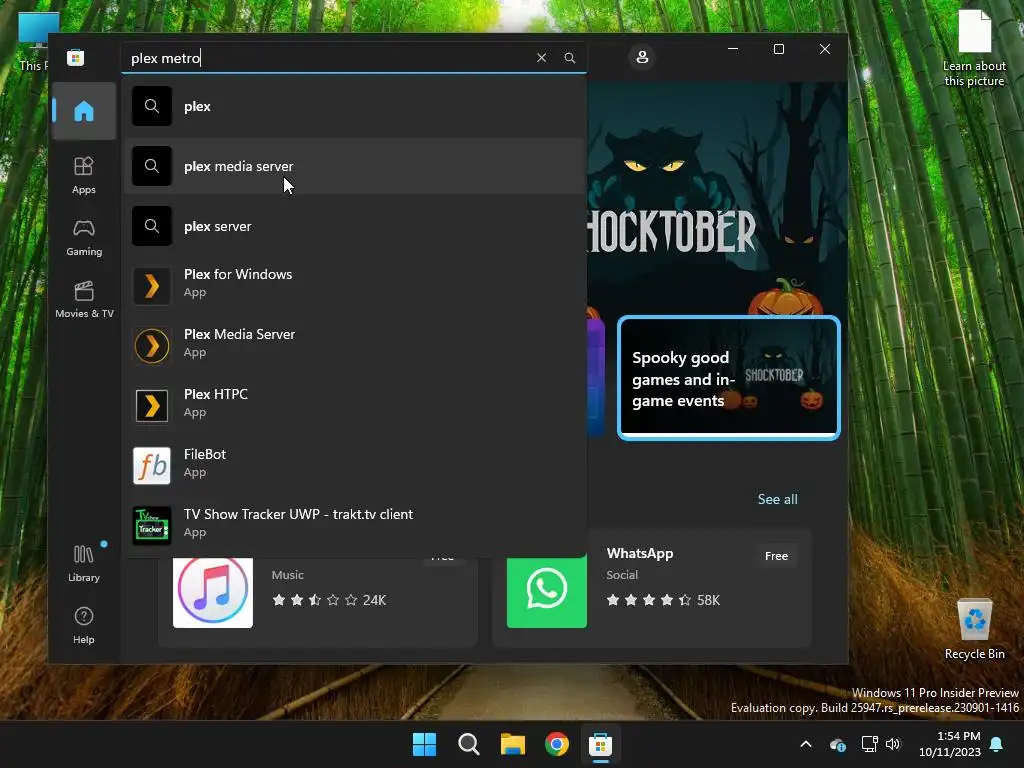Go to the Home section

pyautogui.click(x=84, y=111)
